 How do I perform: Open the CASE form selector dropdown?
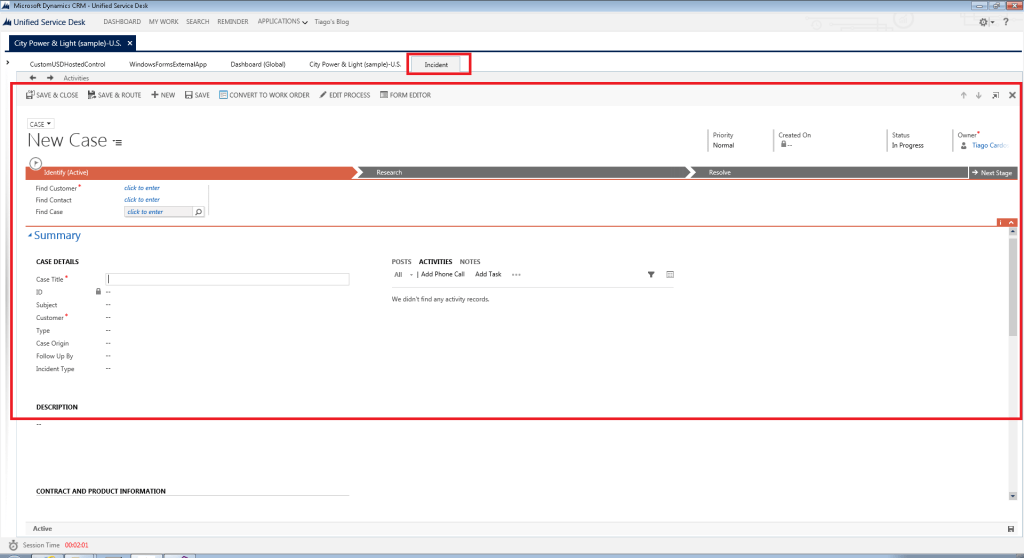pyautogui.click(x=41, y=124)
